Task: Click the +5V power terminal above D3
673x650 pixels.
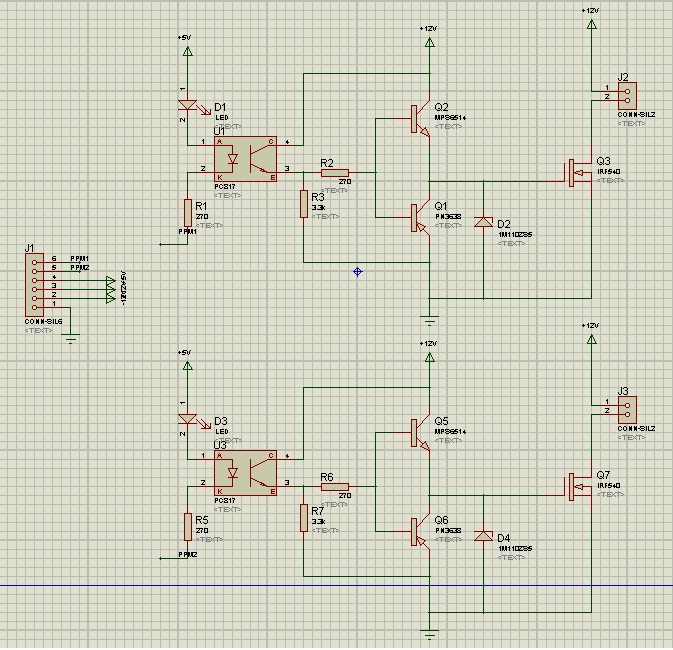Action: 188,365
